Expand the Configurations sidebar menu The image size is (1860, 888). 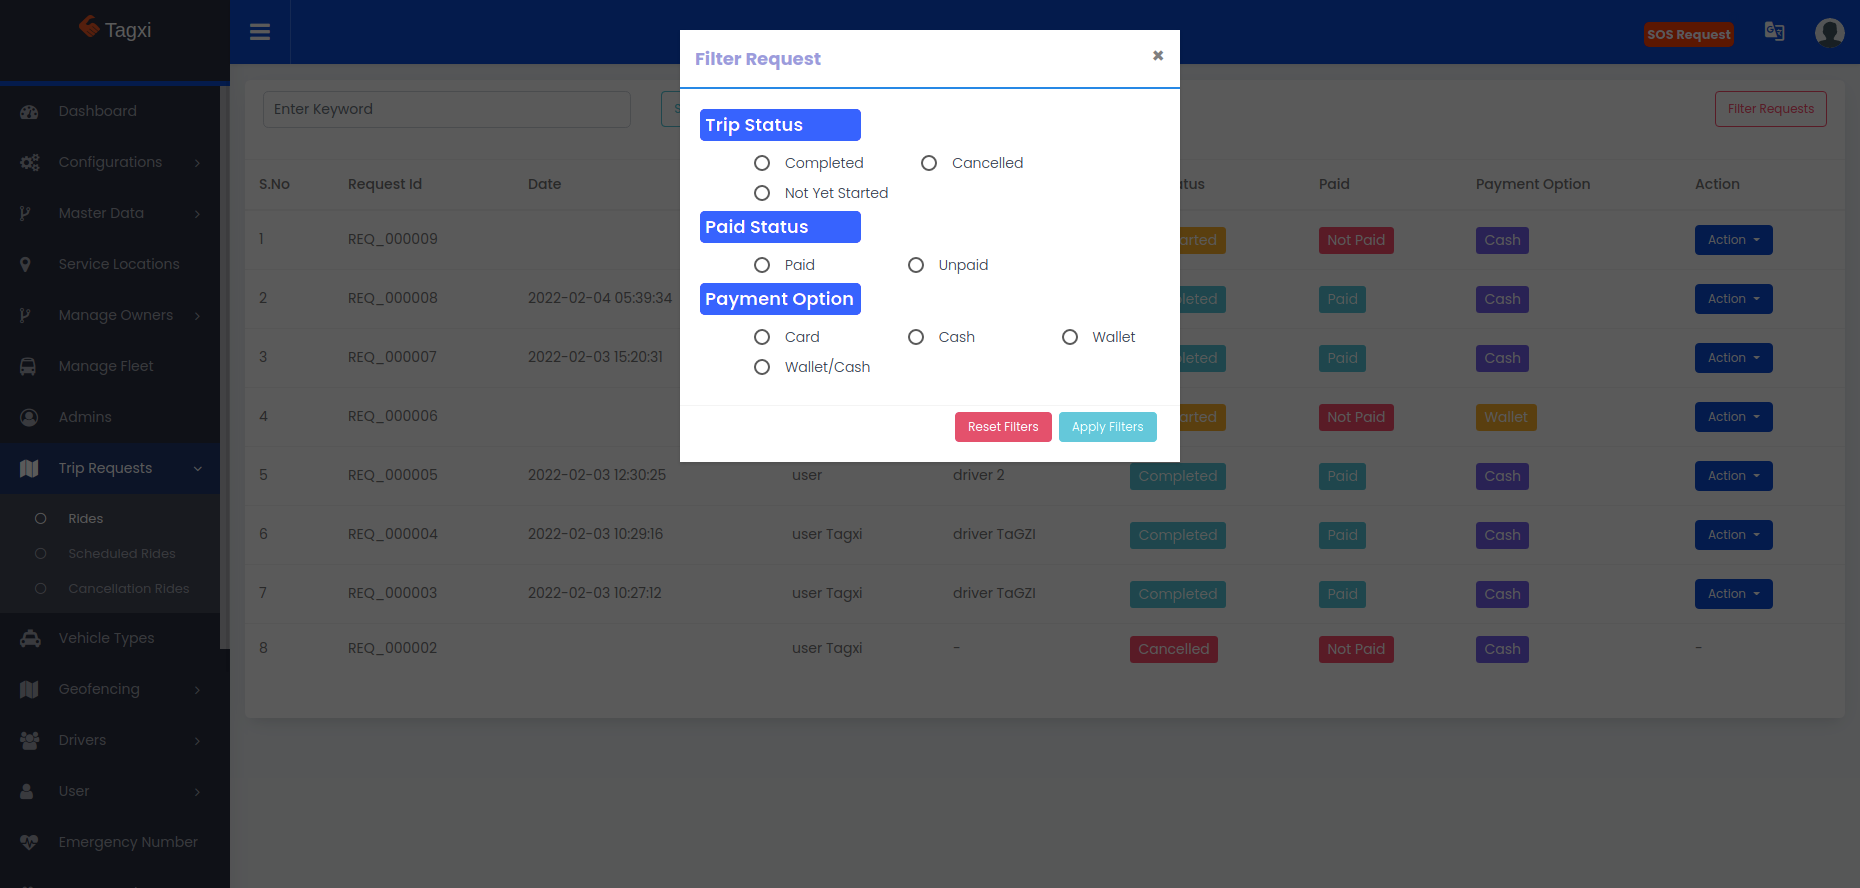[x=110, y=162]
